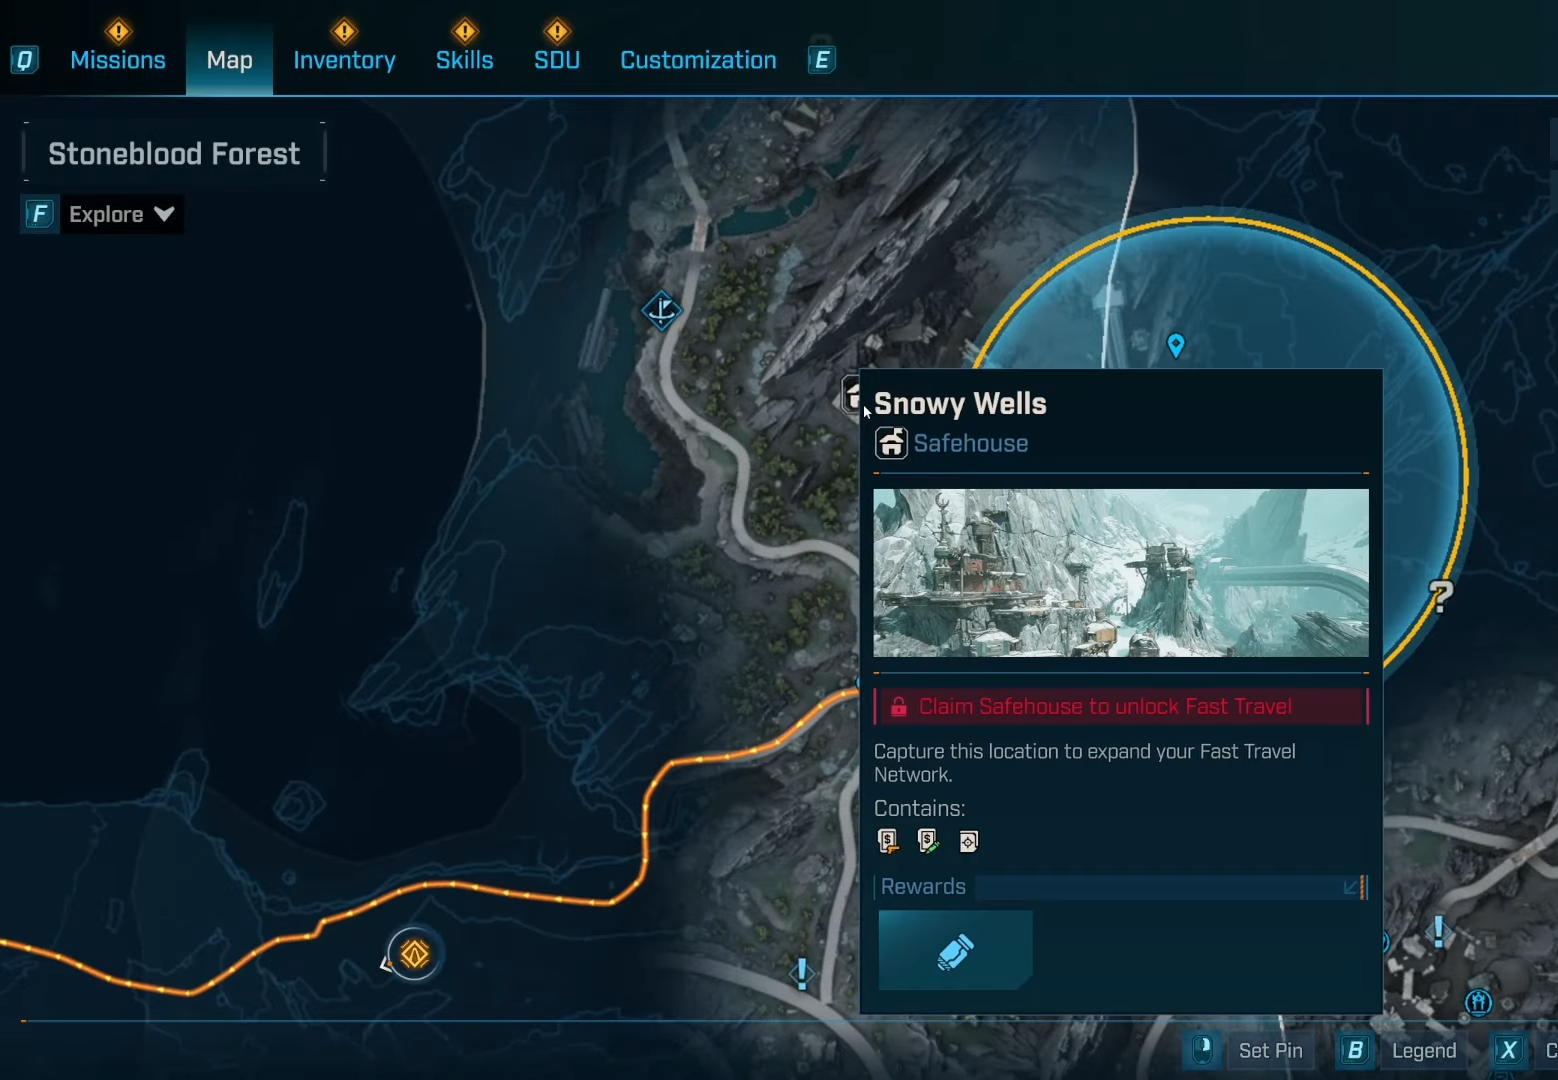The height and width of the screenshot is (1080, 1558).
Task: Select the orange objective marker on the route
Action: [x=414, y=954]
